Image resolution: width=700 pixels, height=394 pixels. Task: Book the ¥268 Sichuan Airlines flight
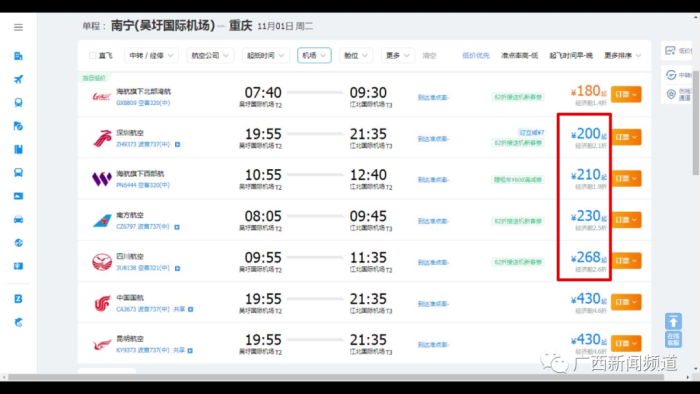pos(626,261)
